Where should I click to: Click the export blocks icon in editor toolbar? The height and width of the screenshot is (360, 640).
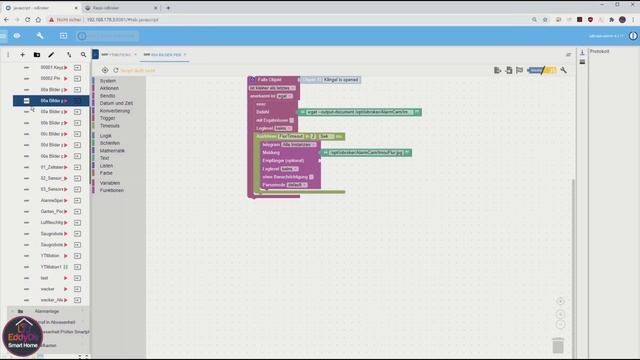[497, 70]
